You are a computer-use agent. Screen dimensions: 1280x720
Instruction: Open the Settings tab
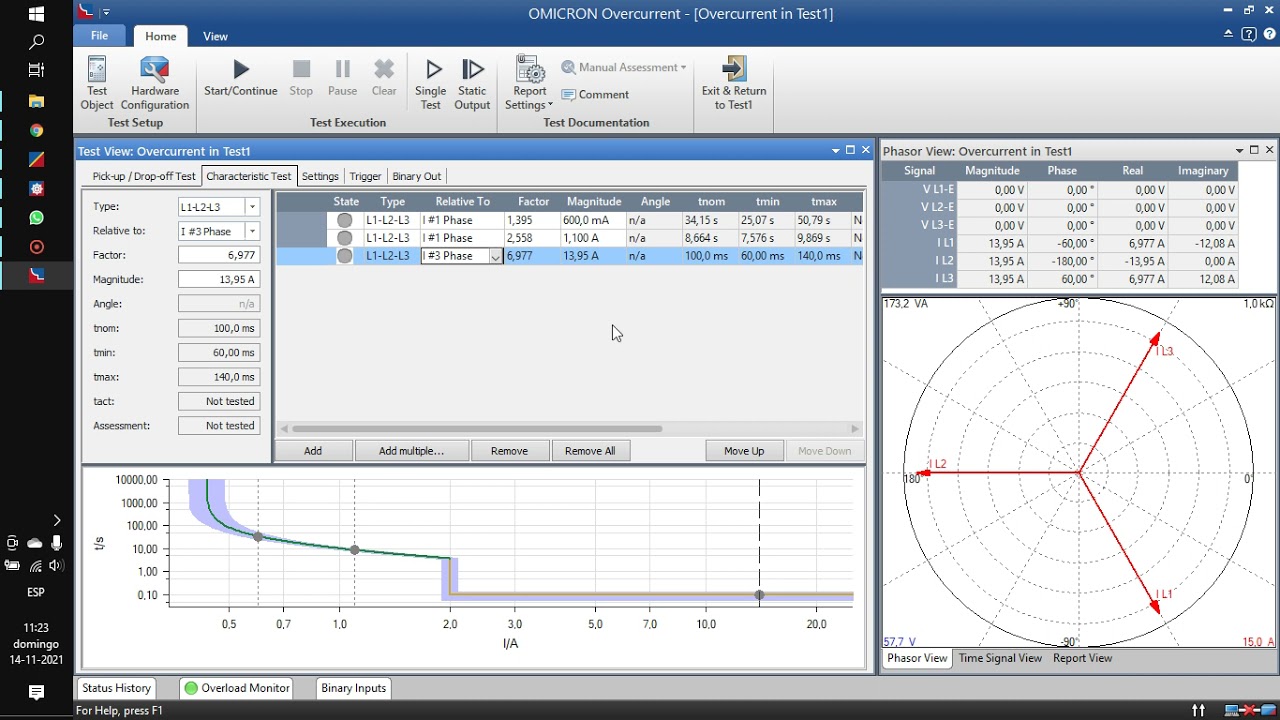[320, 176]
